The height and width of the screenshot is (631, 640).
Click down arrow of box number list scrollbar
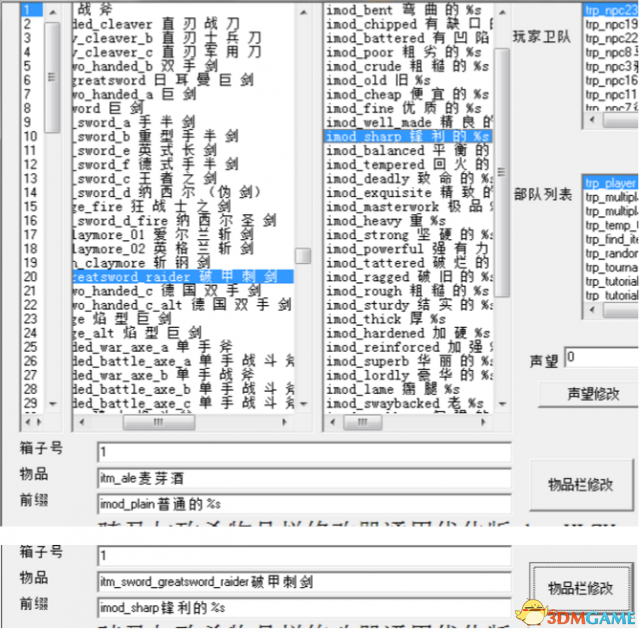(x=53, y=404)
